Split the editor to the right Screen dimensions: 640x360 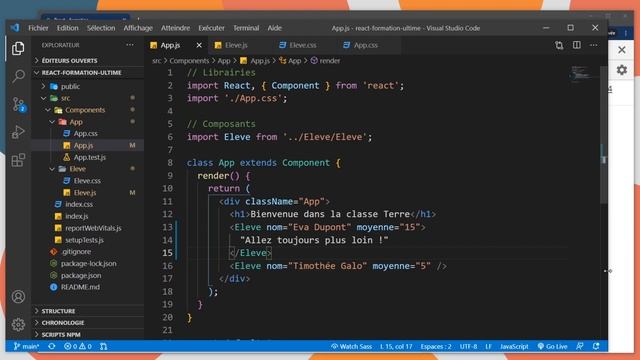[576, 45]
